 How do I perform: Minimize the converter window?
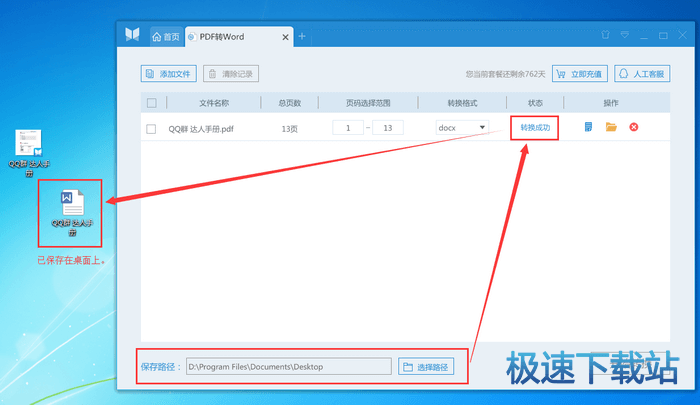click(644, 36)
